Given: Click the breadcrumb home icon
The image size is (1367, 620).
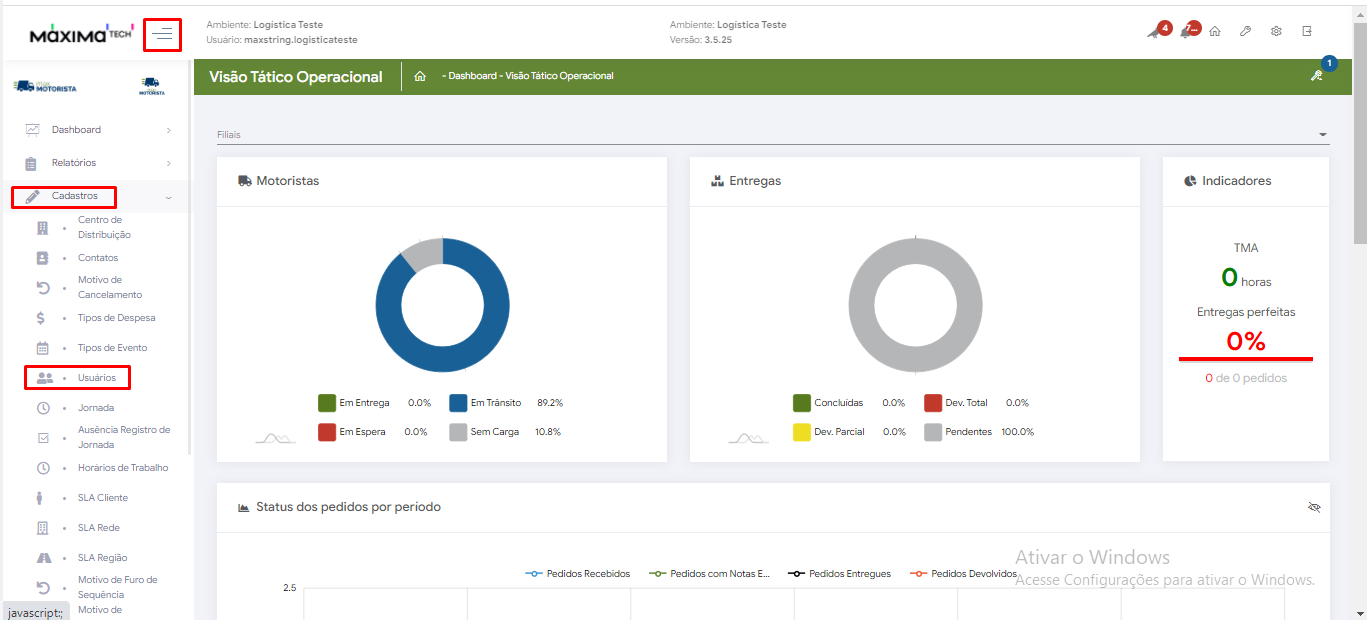Looking at the screenshot, I should tap(420, 76).
